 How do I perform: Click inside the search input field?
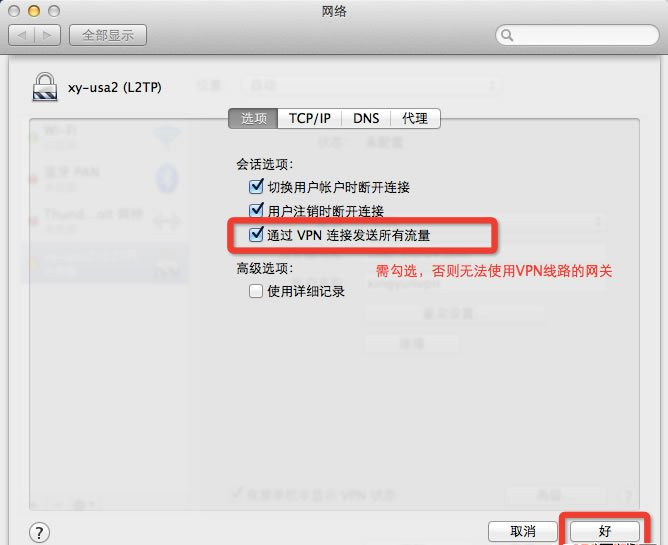(577, 35)
